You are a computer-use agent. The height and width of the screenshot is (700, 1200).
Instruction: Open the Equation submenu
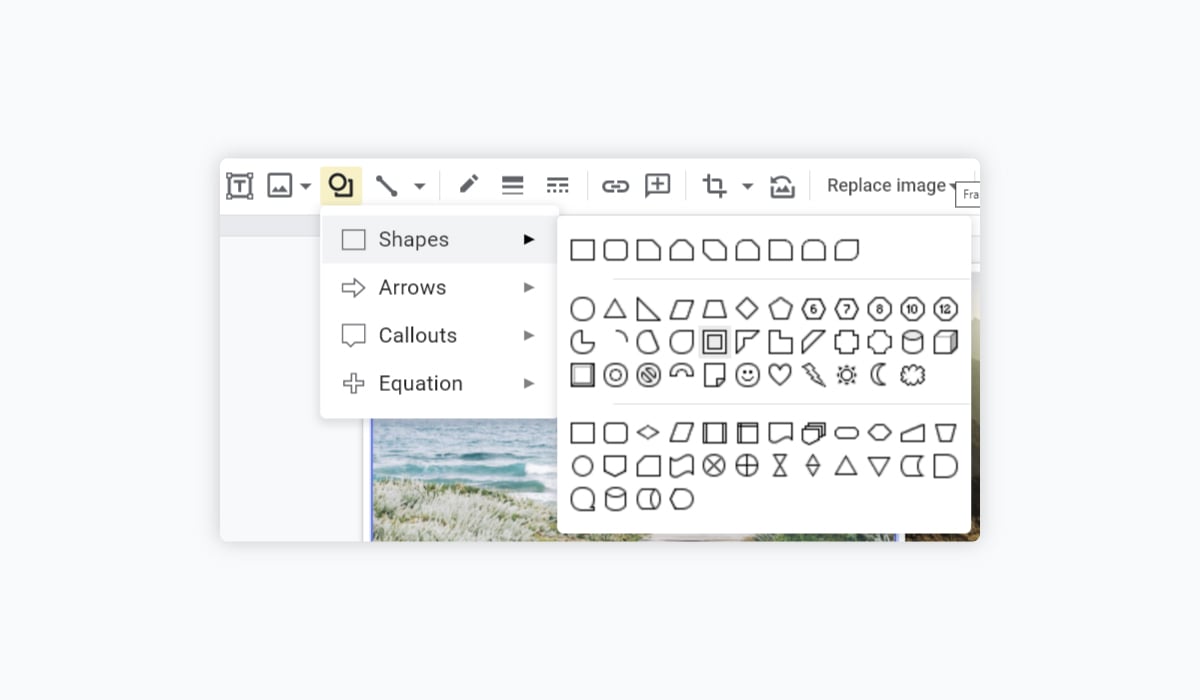pos(439,383)
